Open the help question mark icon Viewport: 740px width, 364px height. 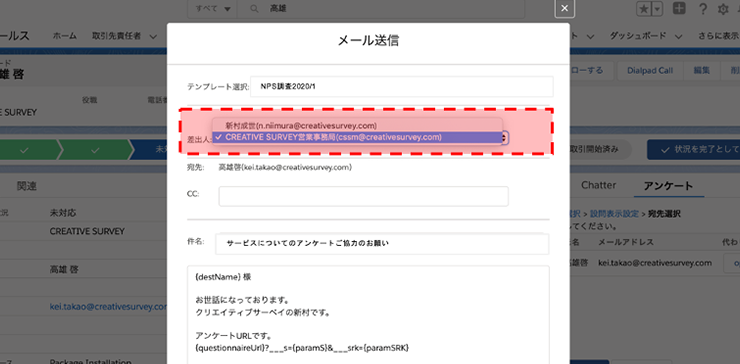(x=703, y=9)
